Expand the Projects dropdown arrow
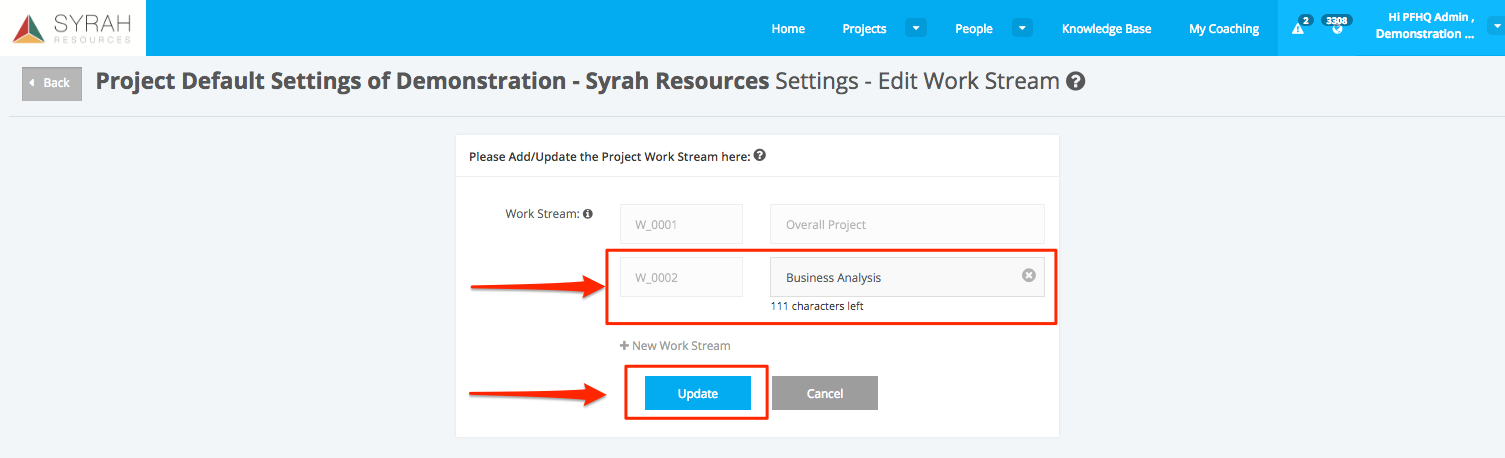 tap(916, 28)
